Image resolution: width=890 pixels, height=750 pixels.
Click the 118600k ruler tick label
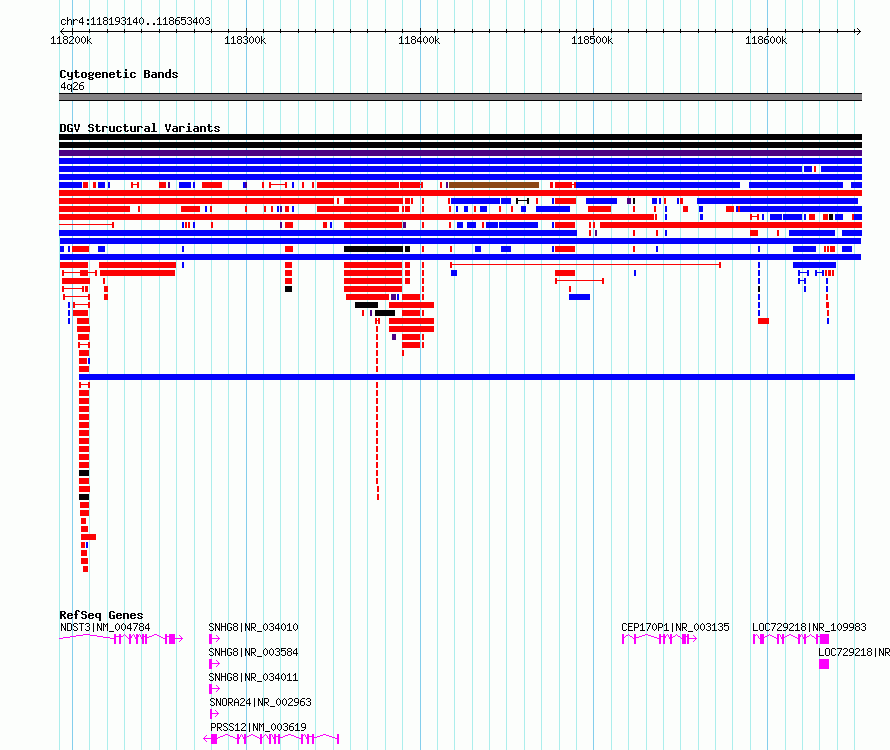pos(766,40)
